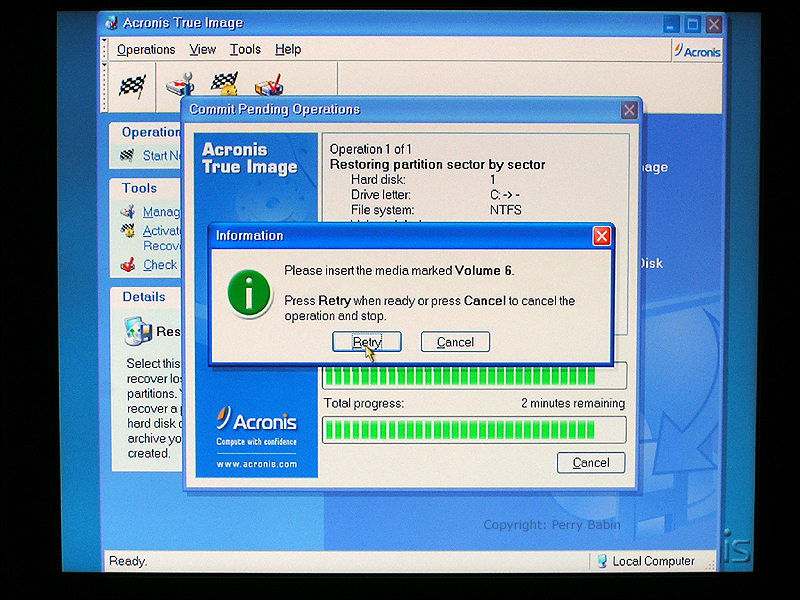Screen dimensions: 800x600
Task: Click the "Tools" sidebar panel heading
Action: pyautogui.click(x=139, y=188)
